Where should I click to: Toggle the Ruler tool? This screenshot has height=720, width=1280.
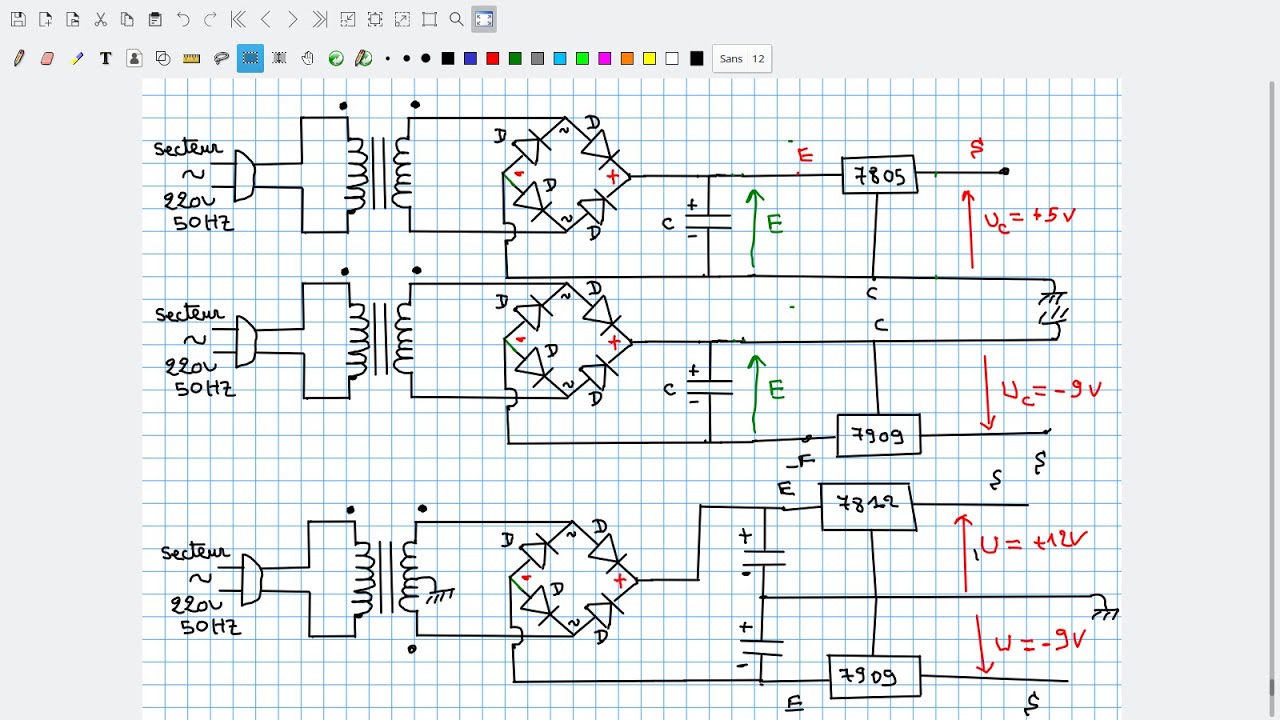192,58
